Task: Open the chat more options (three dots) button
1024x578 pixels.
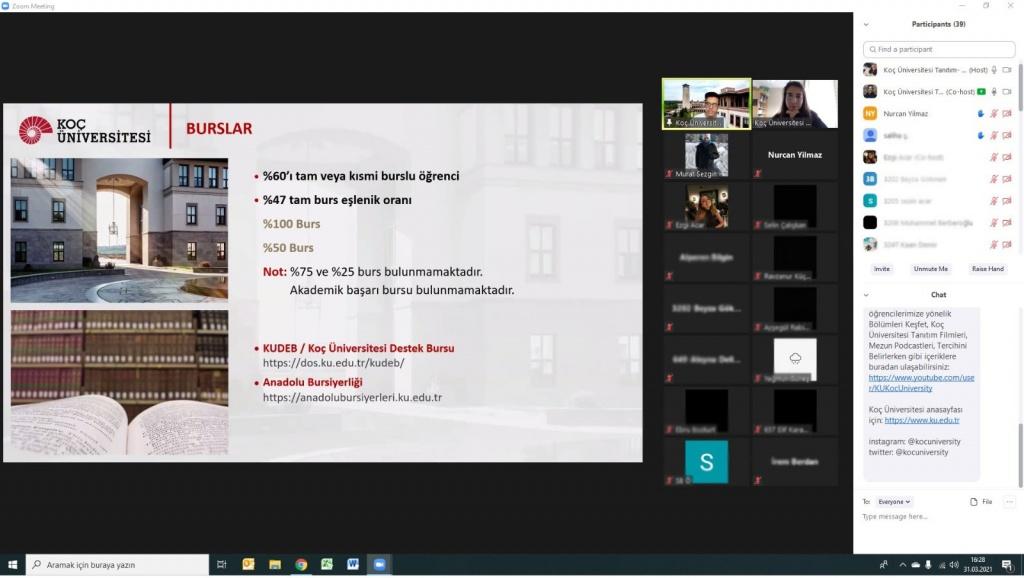Action: tap(1009, 502)
